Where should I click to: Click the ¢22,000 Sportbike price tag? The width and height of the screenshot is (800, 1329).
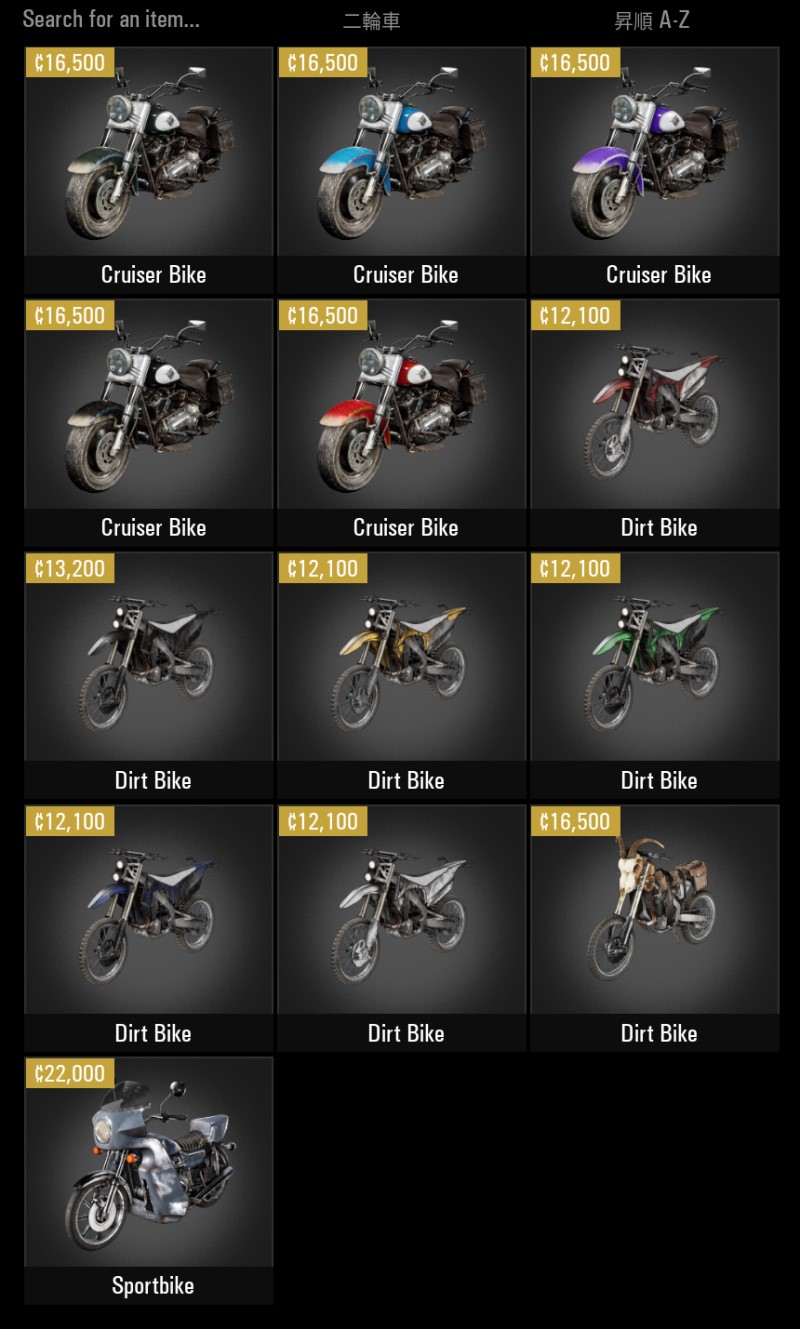pos(70,1074)
